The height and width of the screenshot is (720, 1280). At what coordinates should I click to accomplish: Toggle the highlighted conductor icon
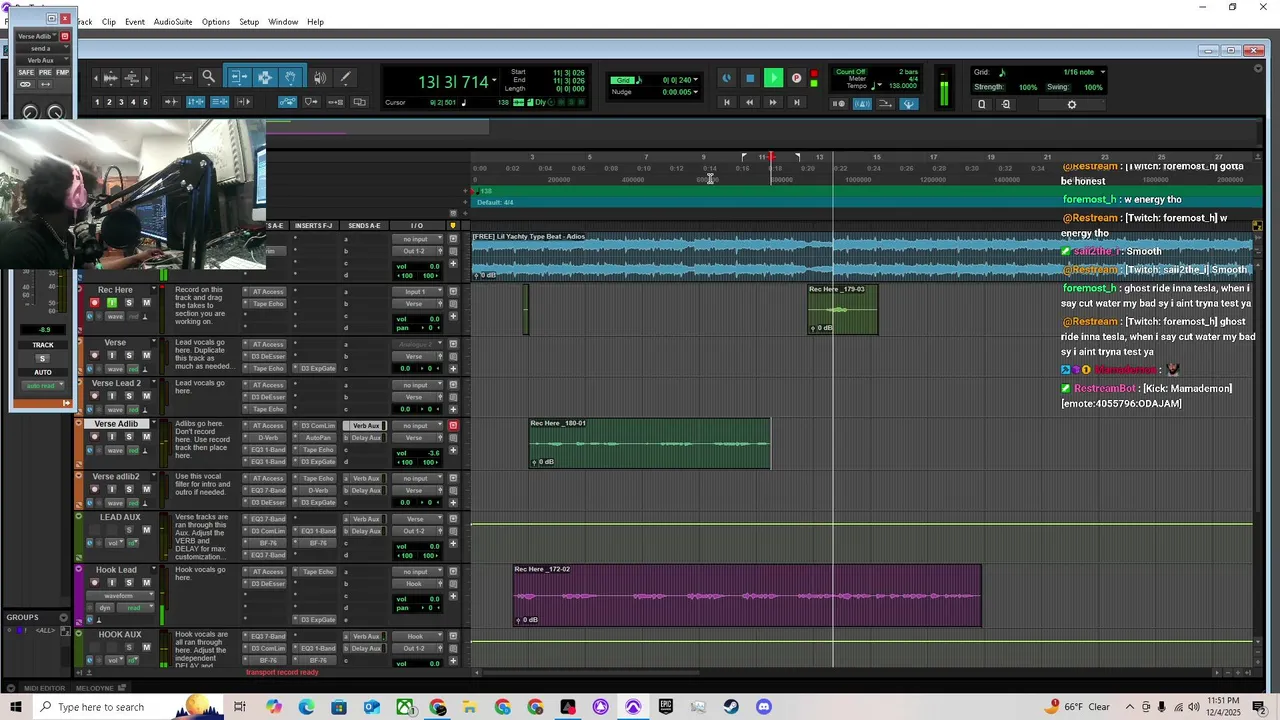pyautogui.click(x=908, y=103)
